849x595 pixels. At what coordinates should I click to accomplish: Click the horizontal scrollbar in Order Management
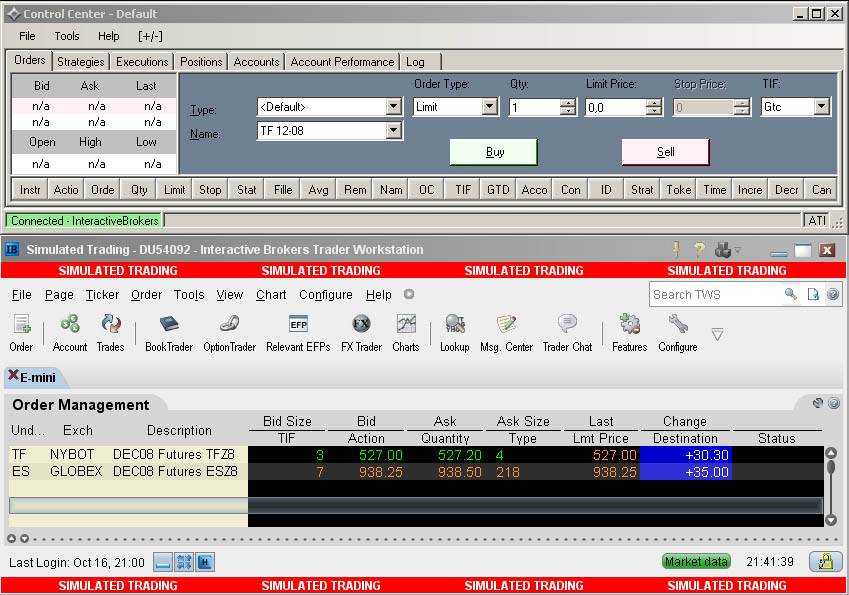pos(415,506)
